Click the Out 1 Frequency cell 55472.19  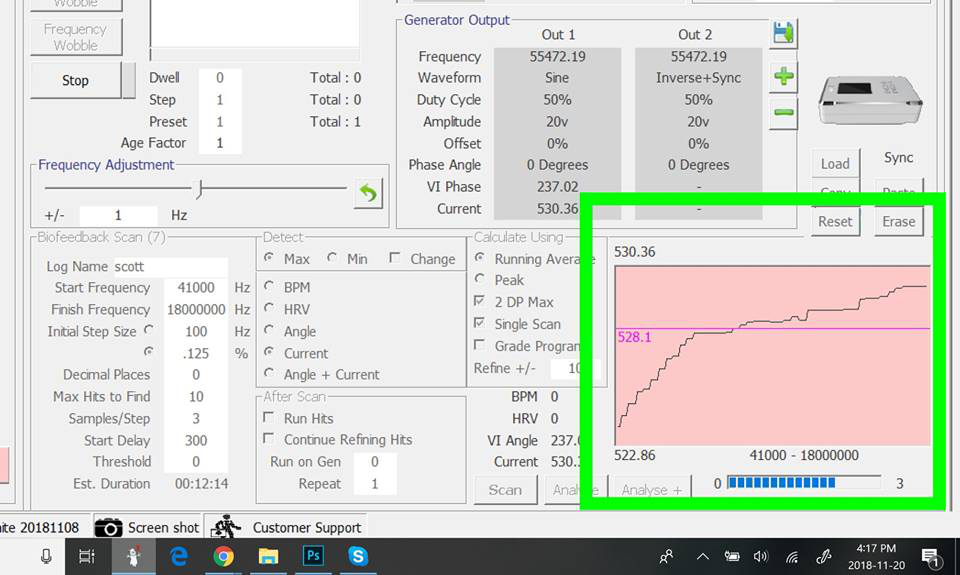[x=557, y=56]
